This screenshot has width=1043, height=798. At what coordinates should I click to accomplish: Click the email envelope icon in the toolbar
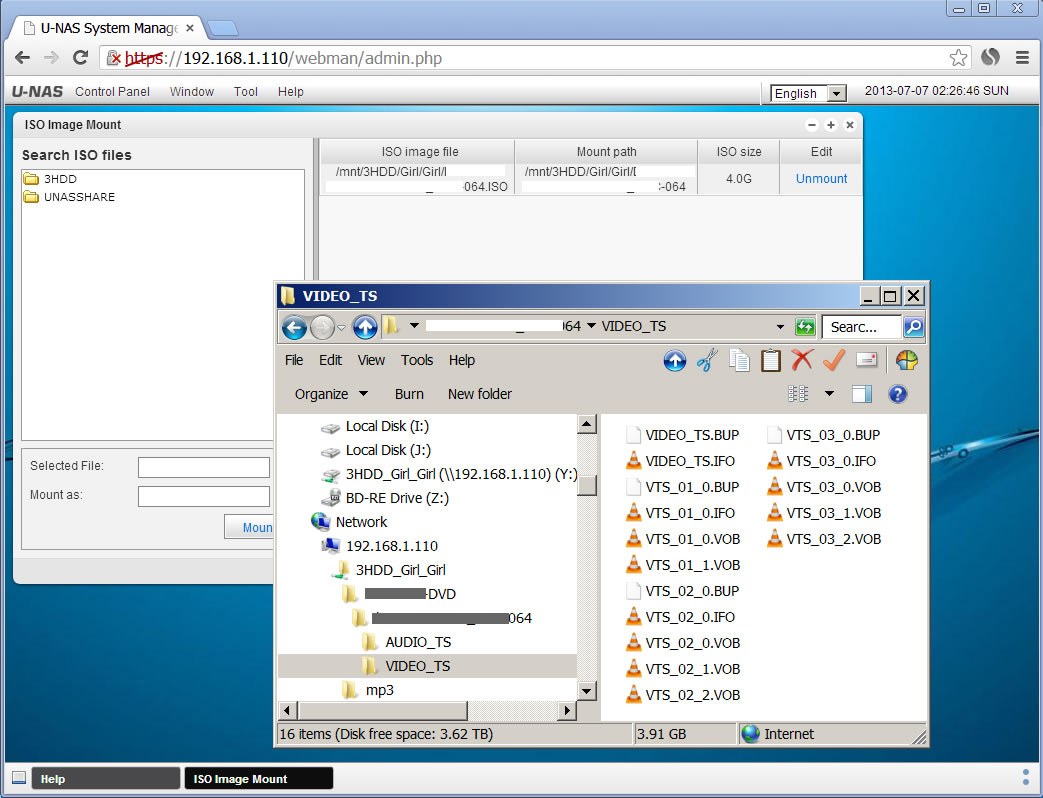(x=865, y=360)
